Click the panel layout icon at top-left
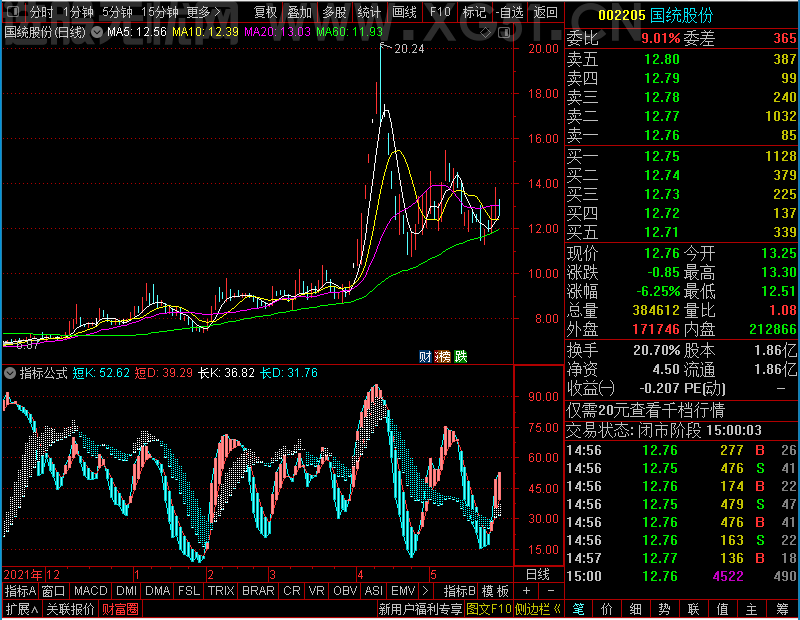800x620 pixels. pyautogui.click(x=13, y=11)
